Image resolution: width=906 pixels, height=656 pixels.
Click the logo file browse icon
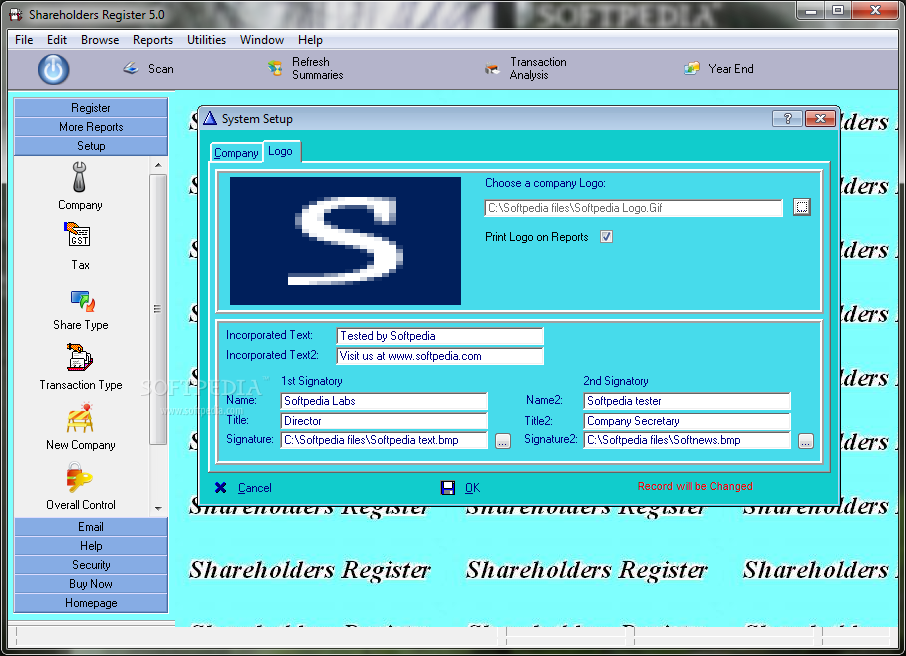(x=801, y=207)
